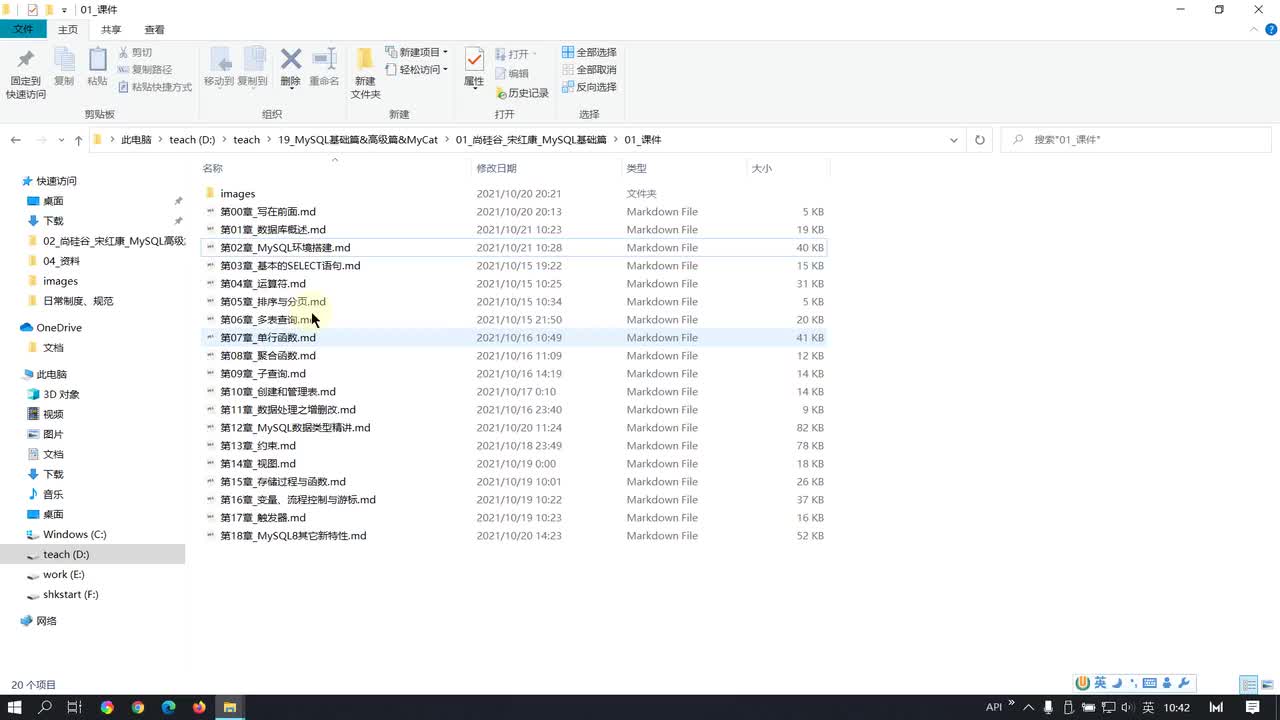Open 3D 对象 in navigation pane

61,394
